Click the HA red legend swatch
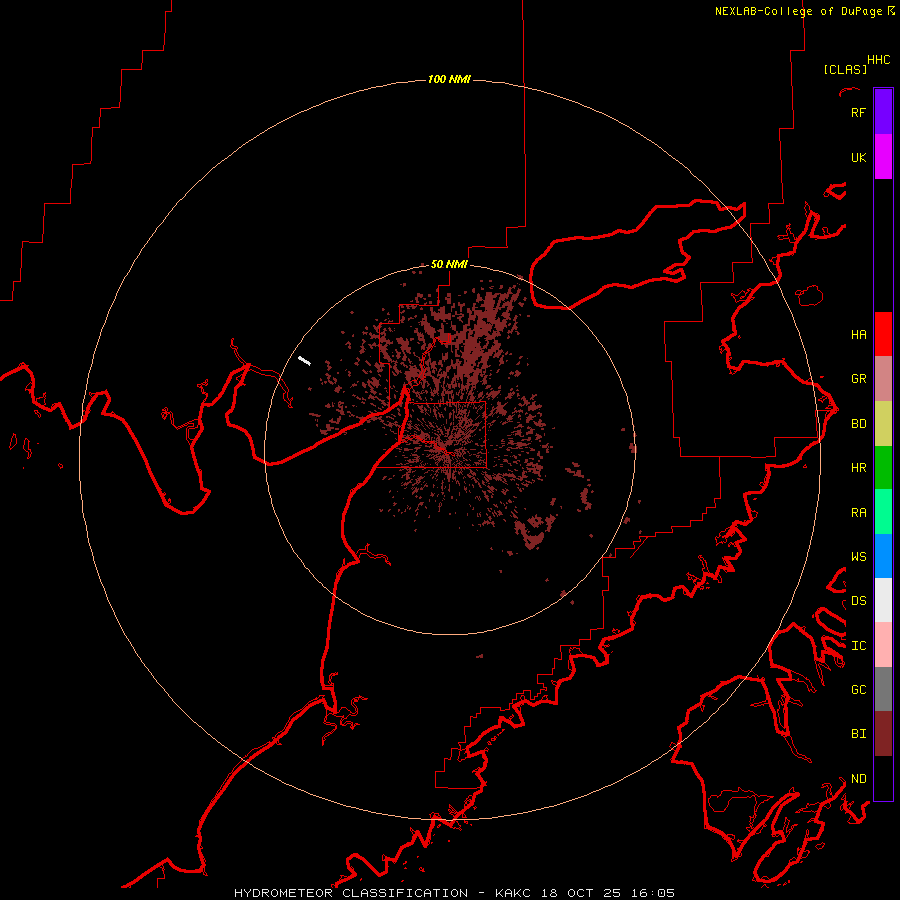Image resolution: width=900 pixels, height=900 pixels. [883, 334]
